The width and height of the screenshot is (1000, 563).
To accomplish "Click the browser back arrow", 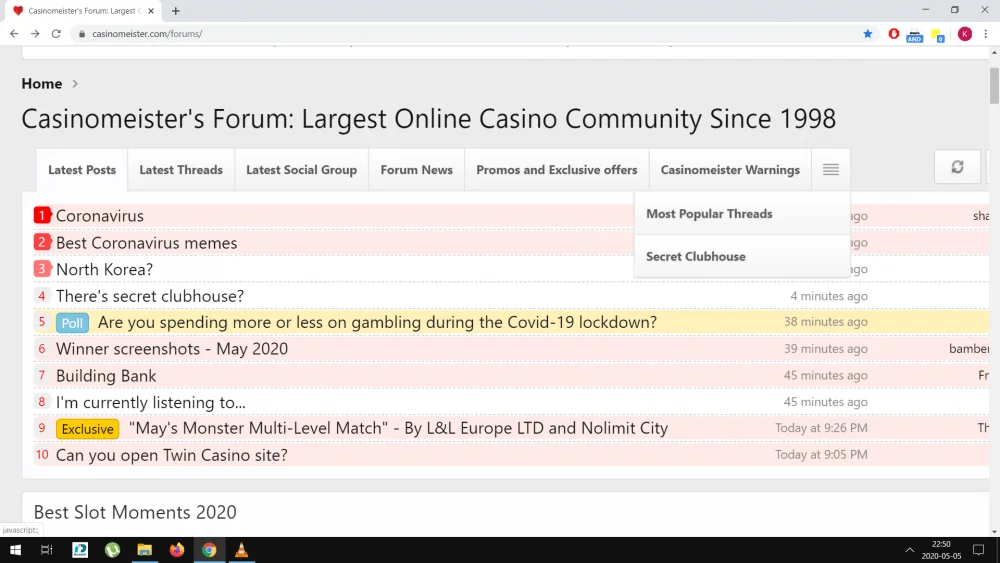I will [x=14, y=34].
